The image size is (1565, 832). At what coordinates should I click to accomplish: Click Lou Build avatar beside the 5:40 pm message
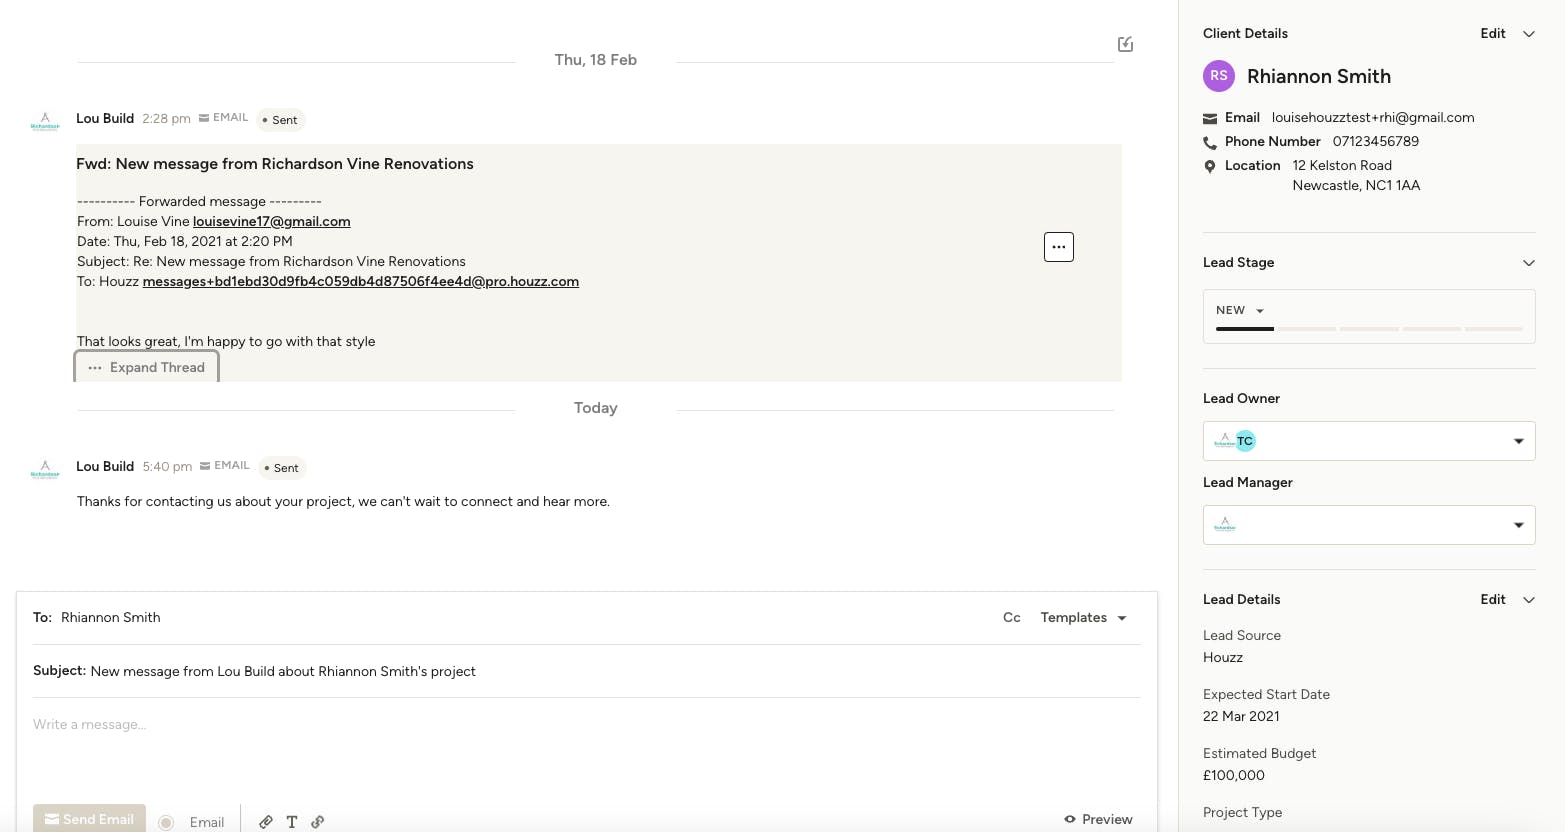coord(45,469)
